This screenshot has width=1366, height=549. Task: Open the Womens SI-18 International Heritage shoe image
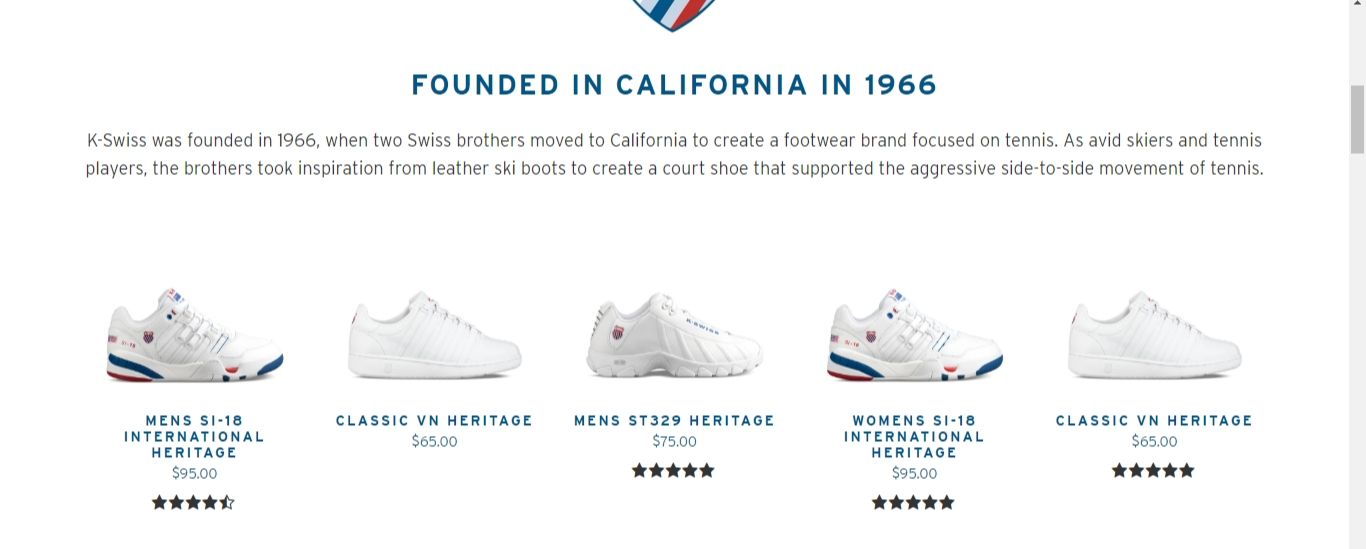click(914, 335)
